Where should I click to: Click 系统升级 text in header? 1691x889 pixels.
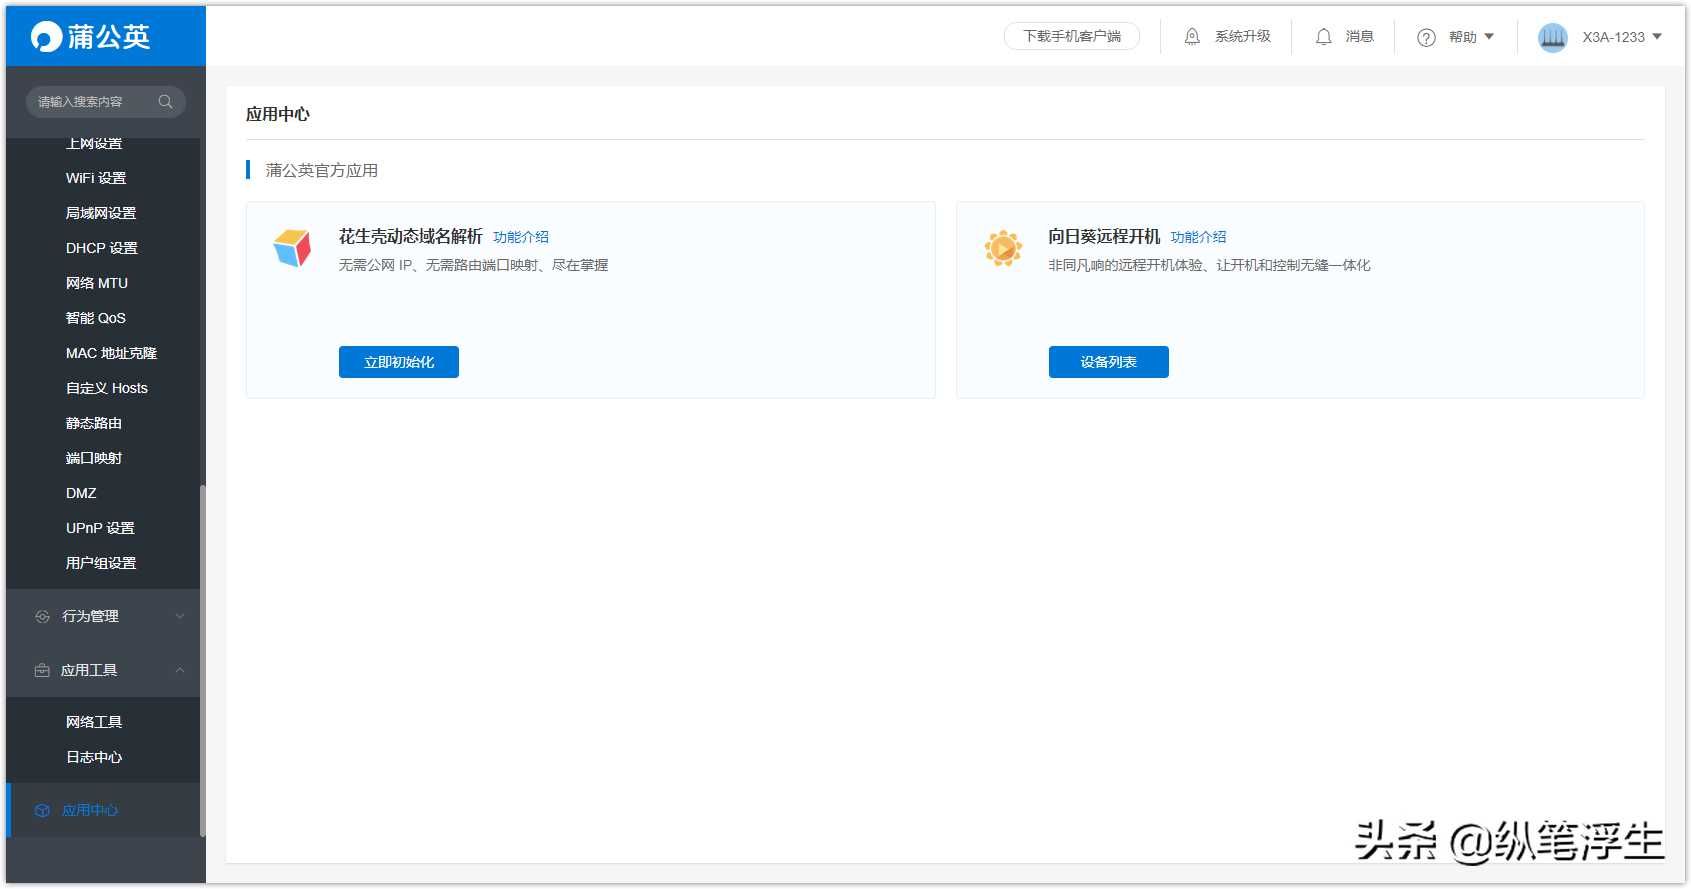[x=1243, y=36]
